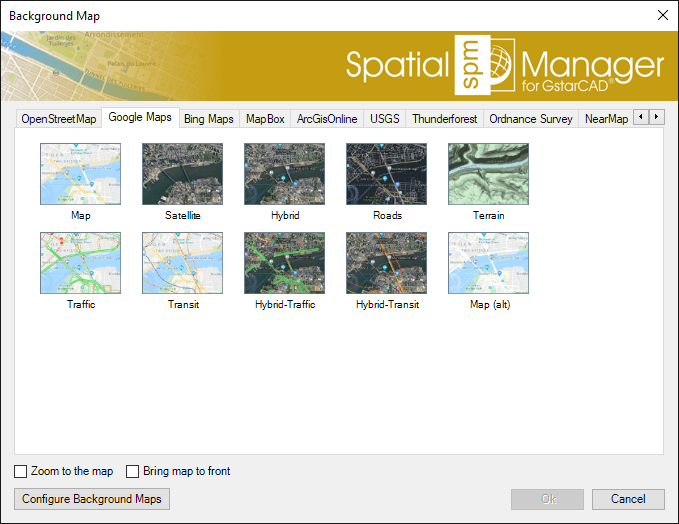This screenshot has width=679, height=524.
Task: Enable Zoom to the map checkbox
Action: 22,471
